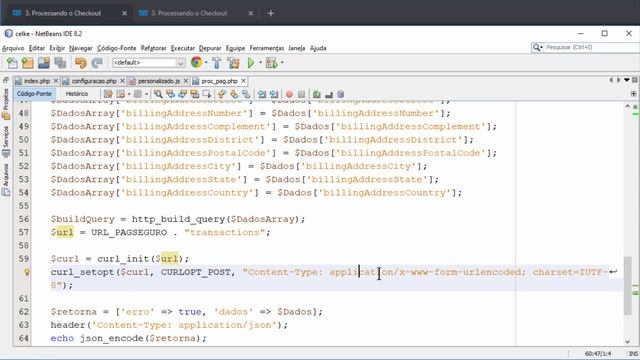Toggle Rectangular Selection icon
The height and width of the screenshot is (360, 640).
tap(207, 94)
